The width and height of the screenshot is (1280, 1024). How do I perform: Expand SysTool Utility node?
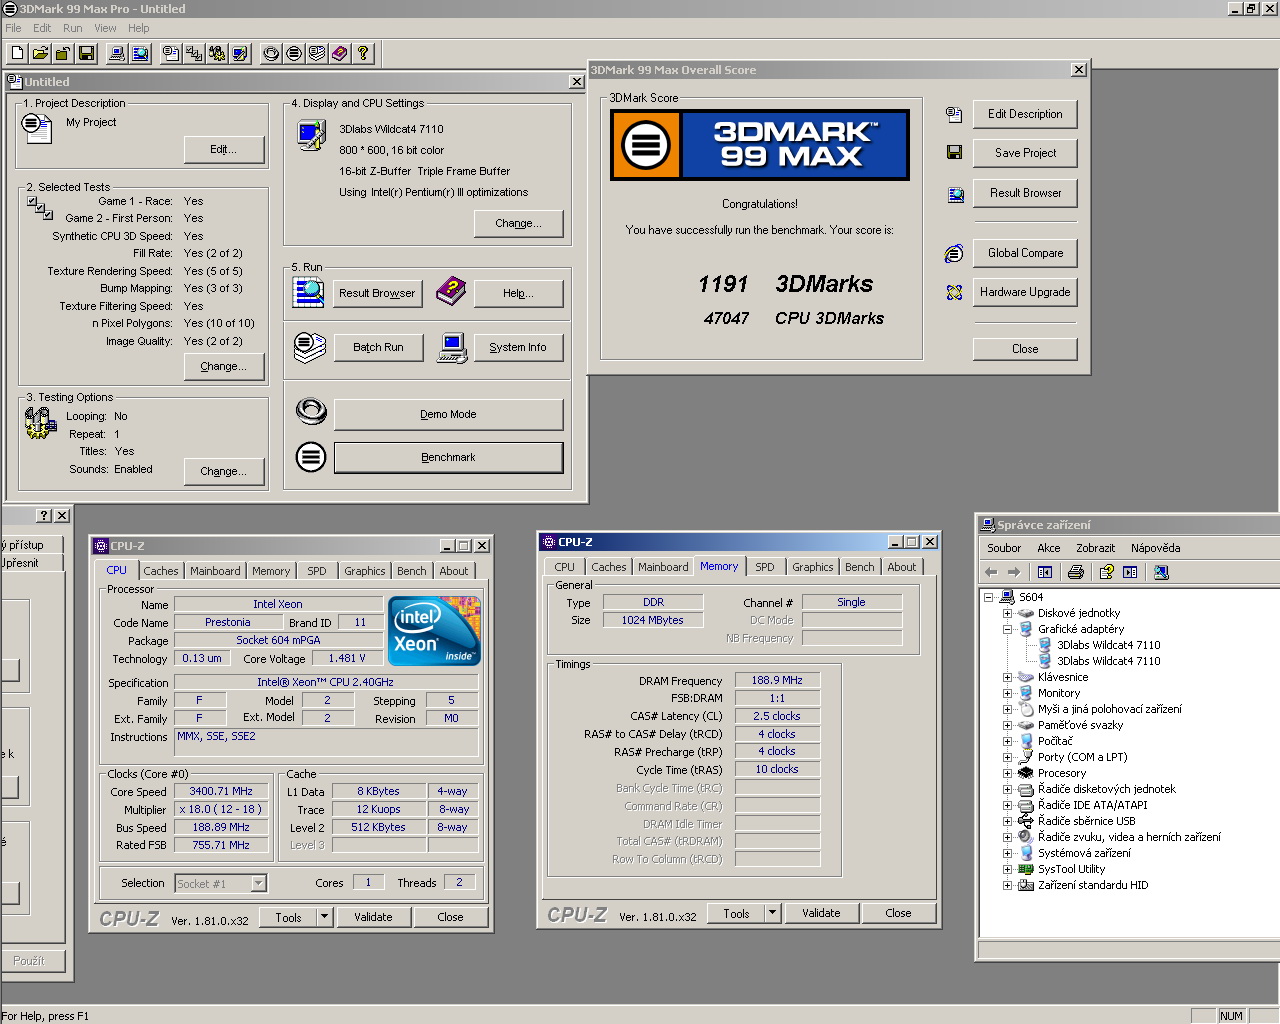1007,869
